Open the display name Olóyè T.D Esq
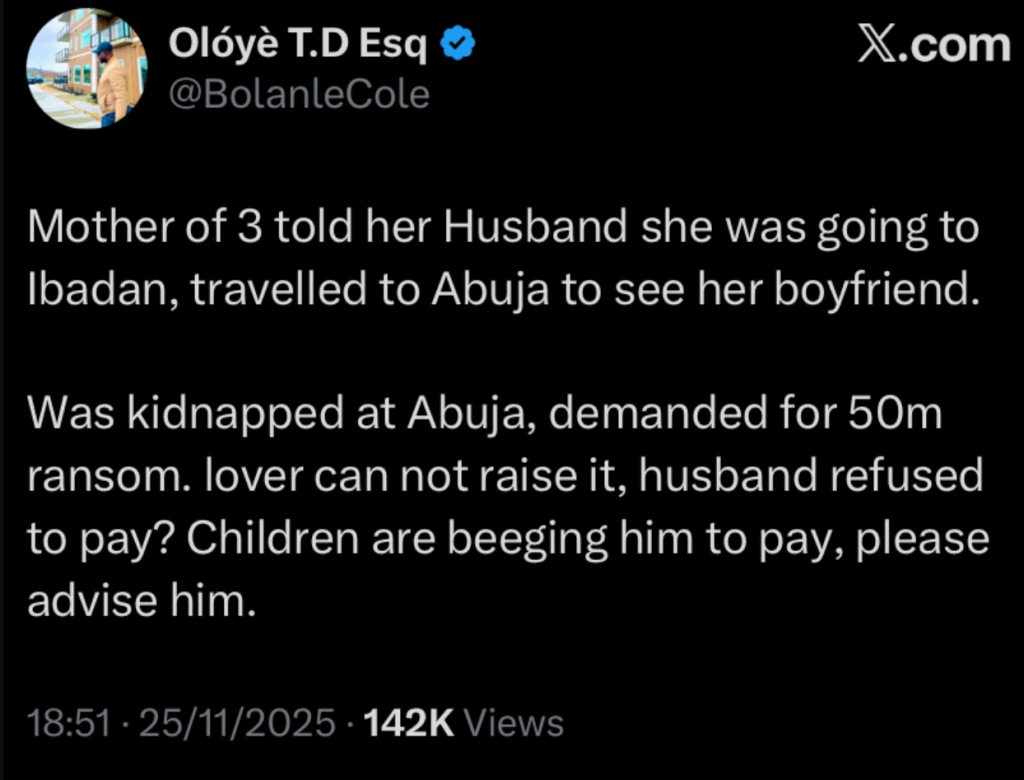Viewport: 1024px width, 780px height. (299, 45)
